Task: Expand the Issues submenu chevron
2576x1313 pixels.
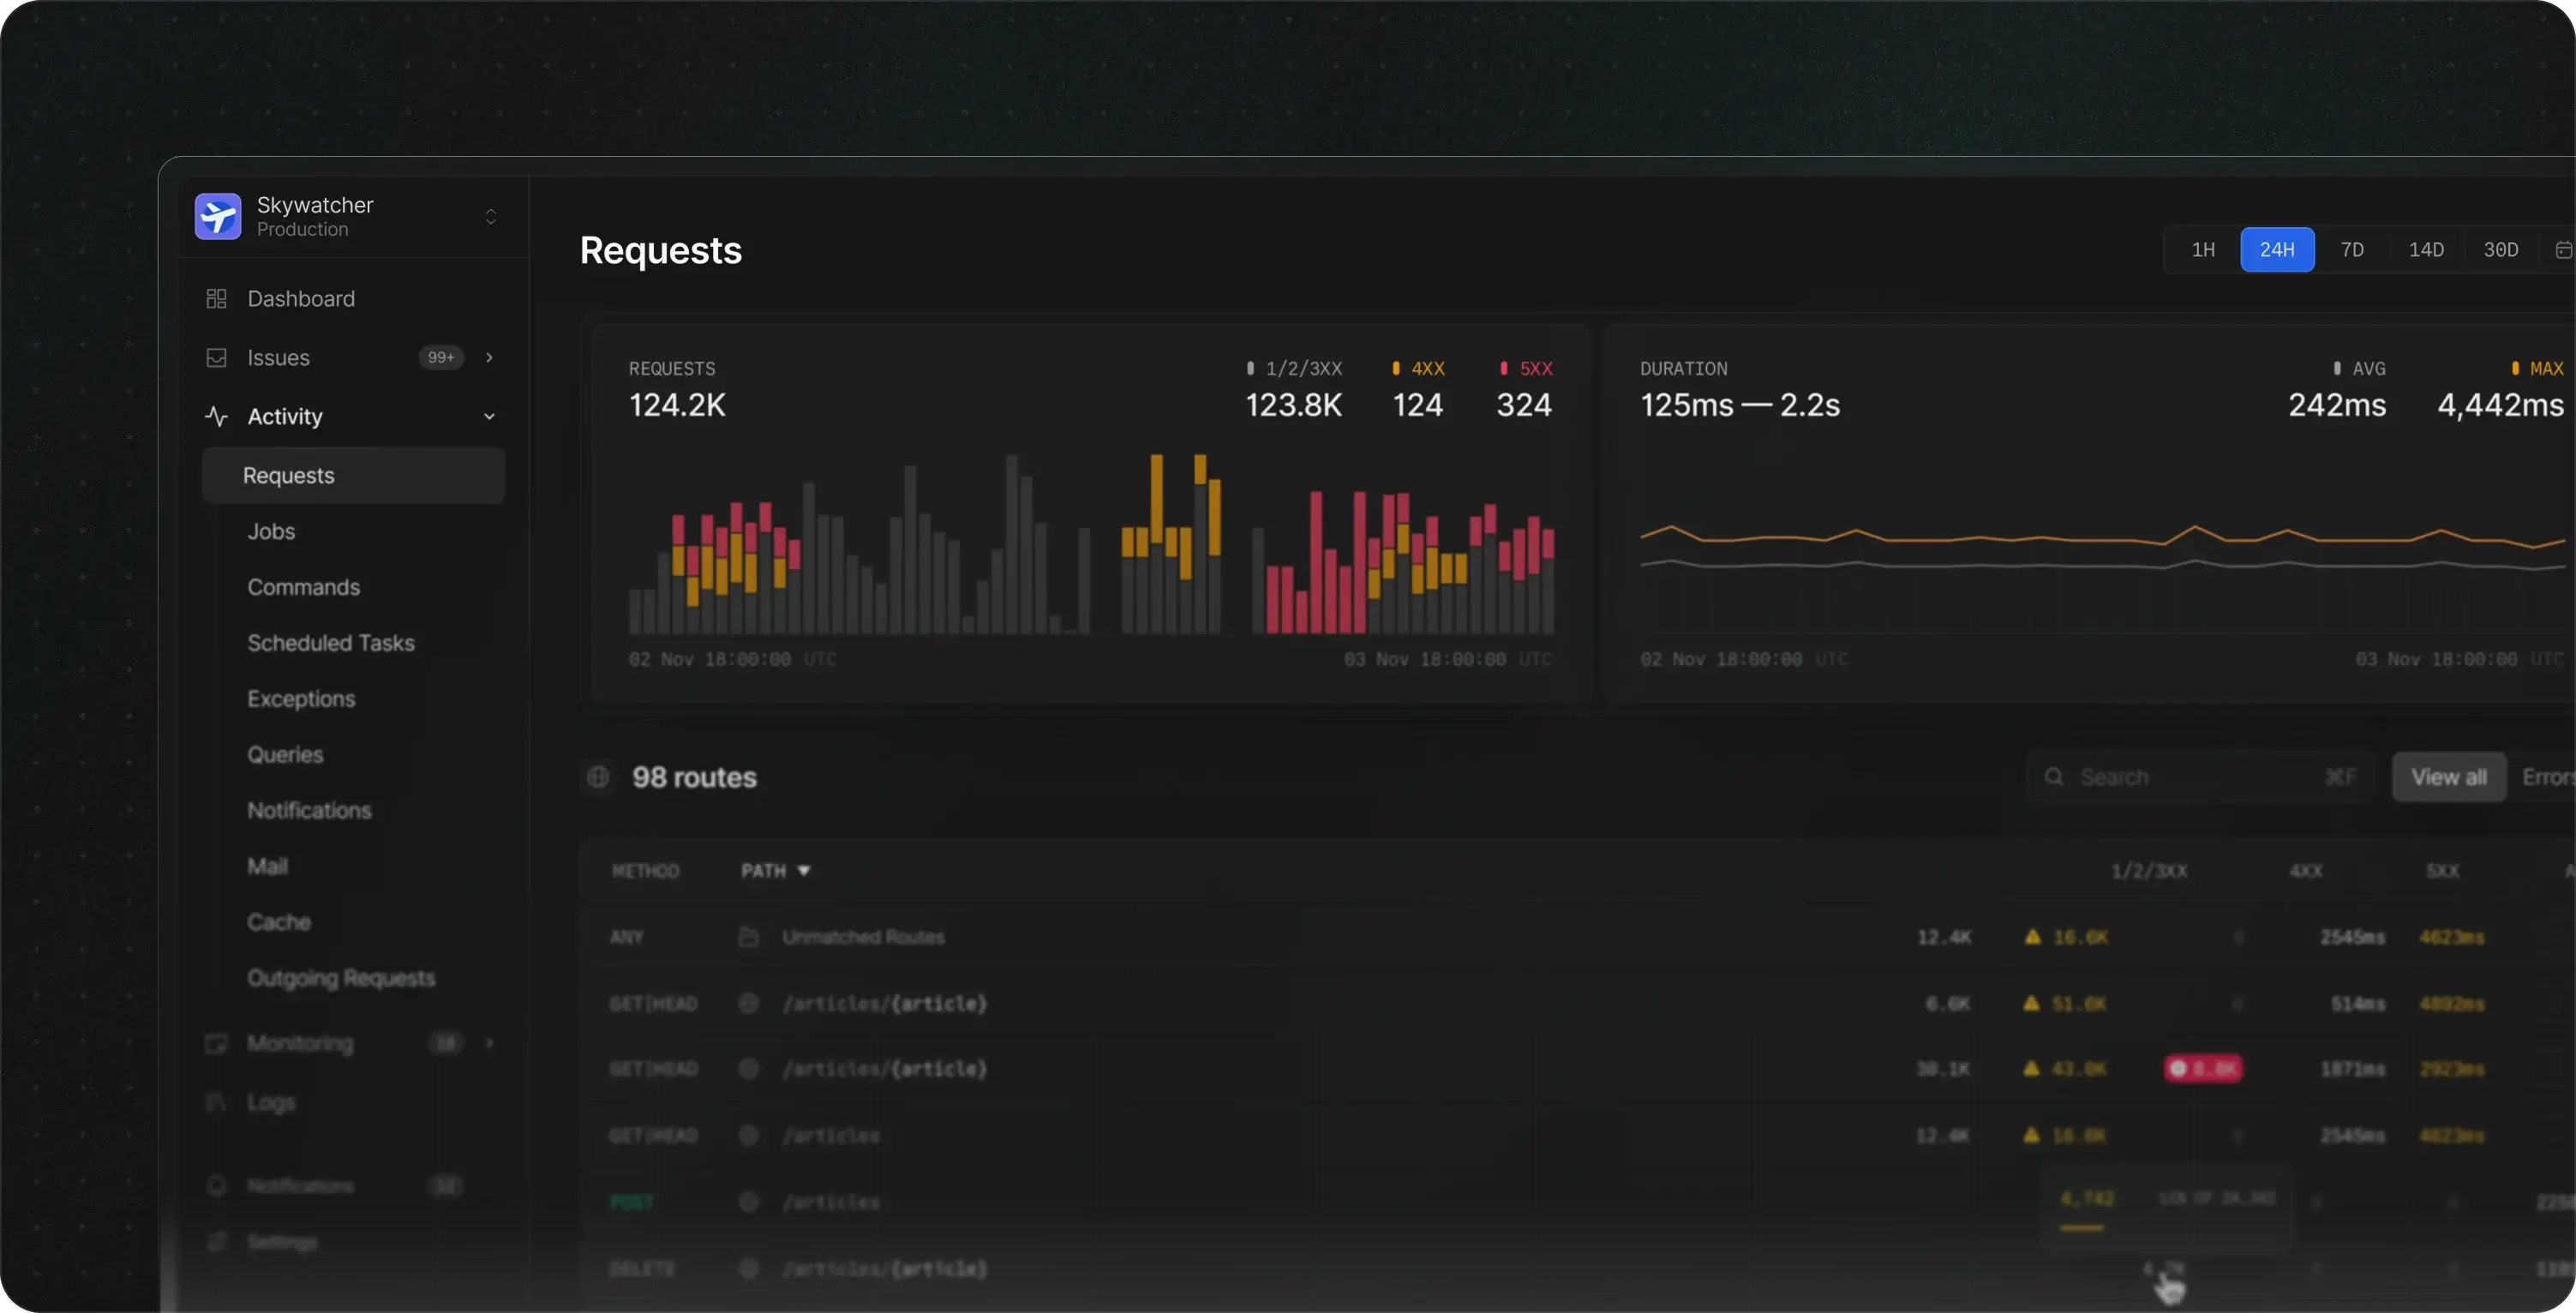Action: (489, 358)
